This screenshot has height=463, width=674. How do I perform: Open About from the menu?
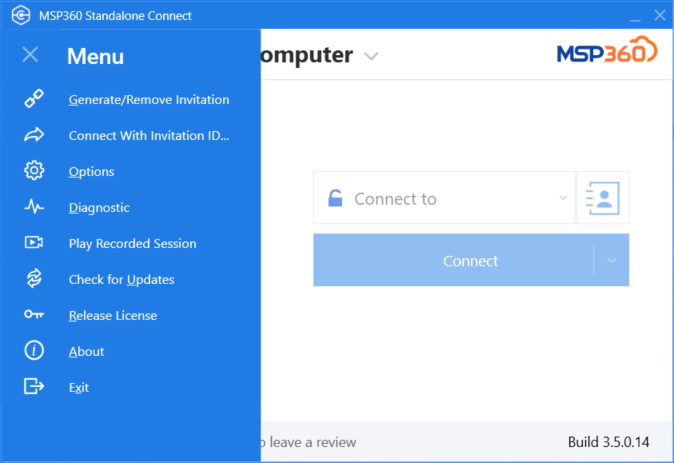(x=86, y=352)
